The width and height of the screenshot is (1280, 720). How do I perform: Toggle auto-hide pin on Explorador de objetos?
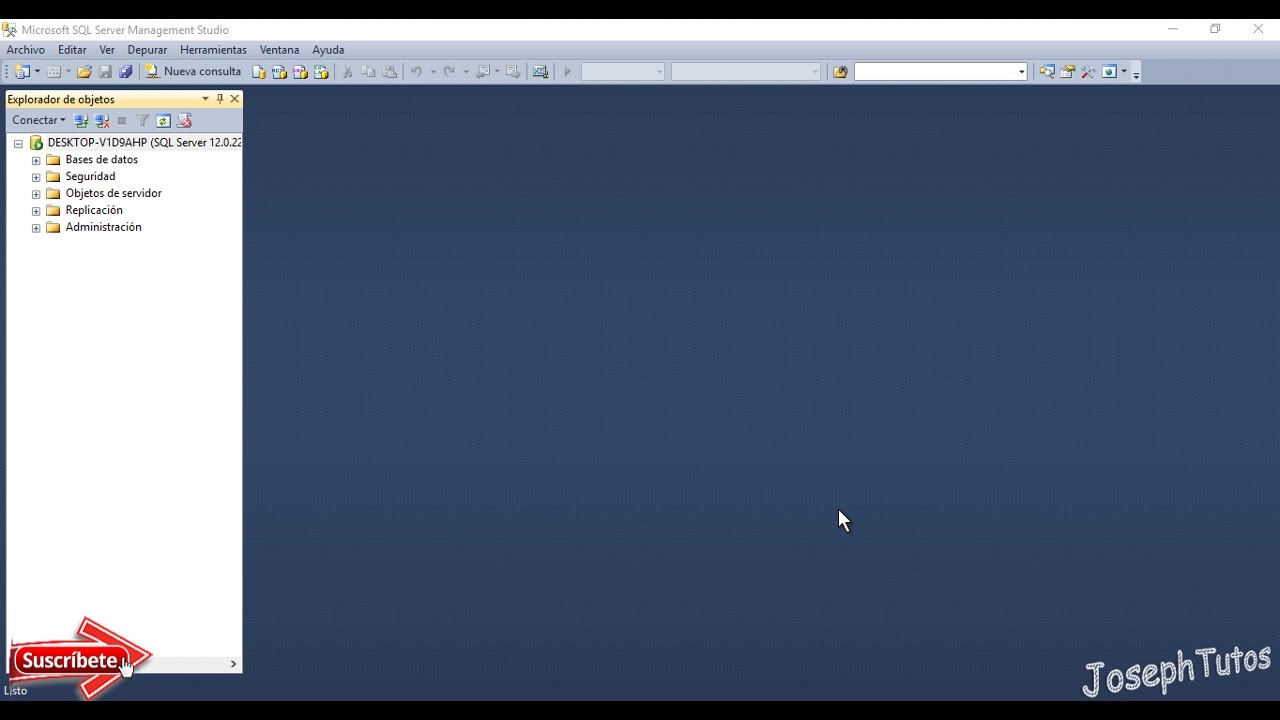click(x=220, y=99)
